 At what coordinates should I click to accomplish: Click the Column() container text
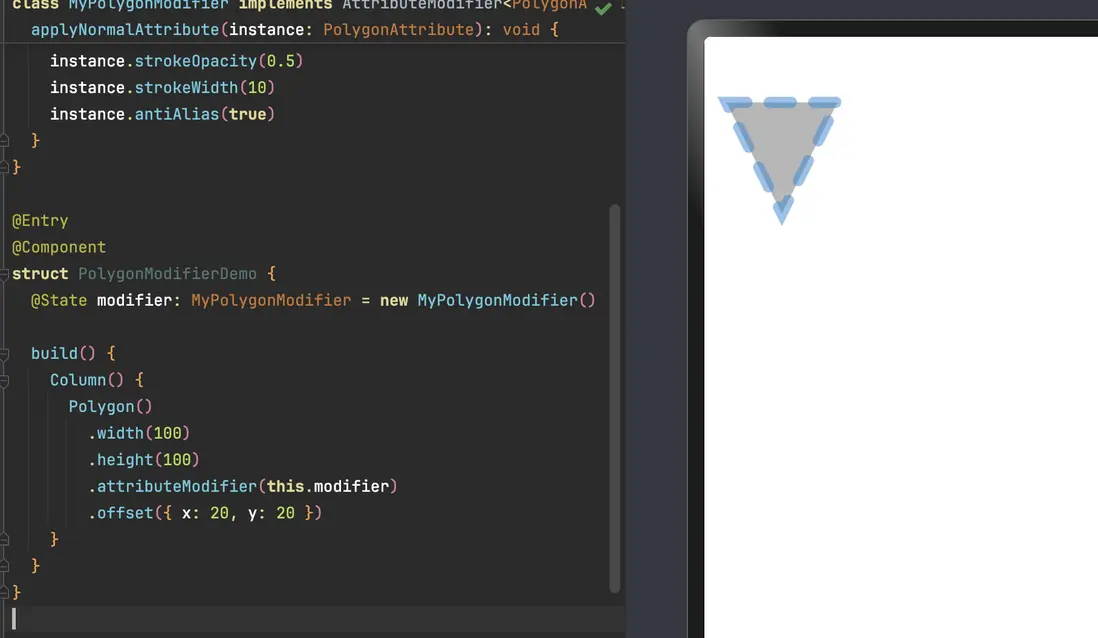87,380
